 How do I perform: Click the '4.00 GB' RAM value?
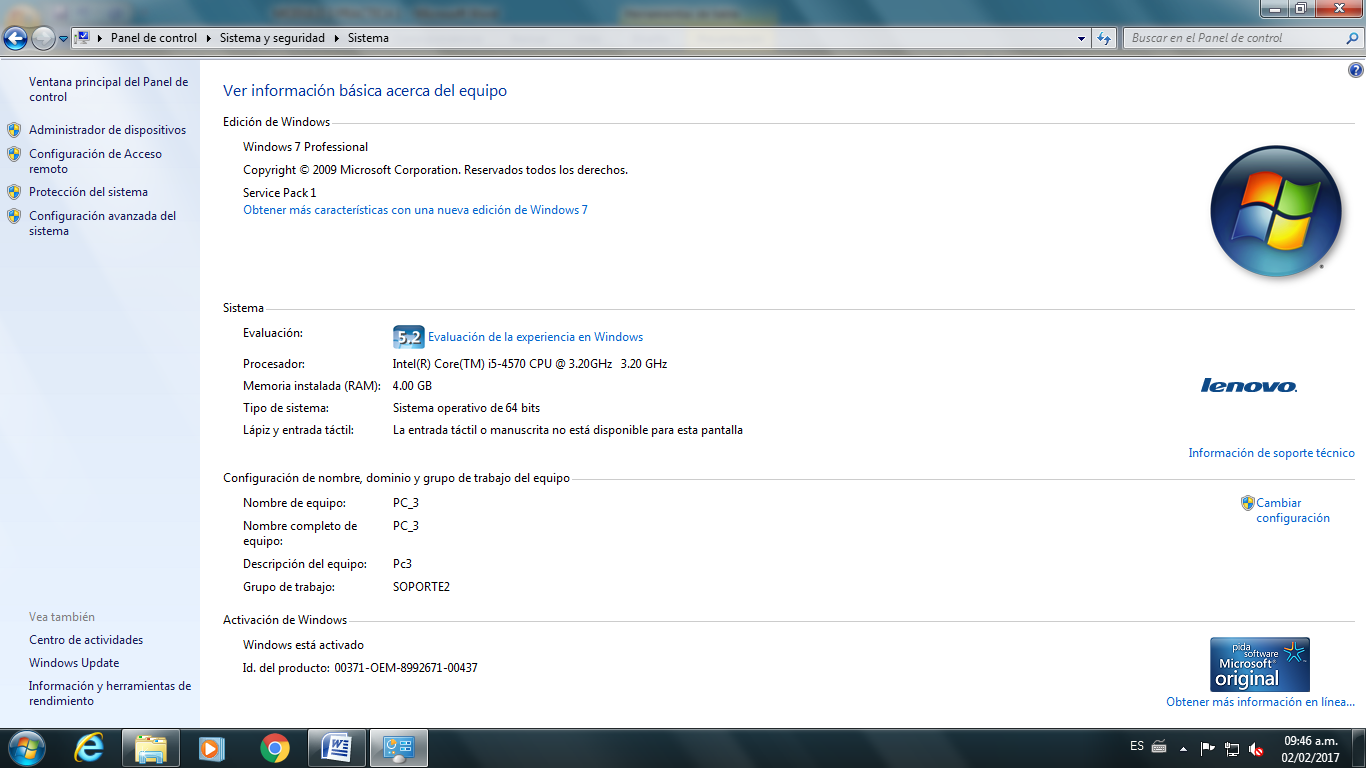coord(412,386)
